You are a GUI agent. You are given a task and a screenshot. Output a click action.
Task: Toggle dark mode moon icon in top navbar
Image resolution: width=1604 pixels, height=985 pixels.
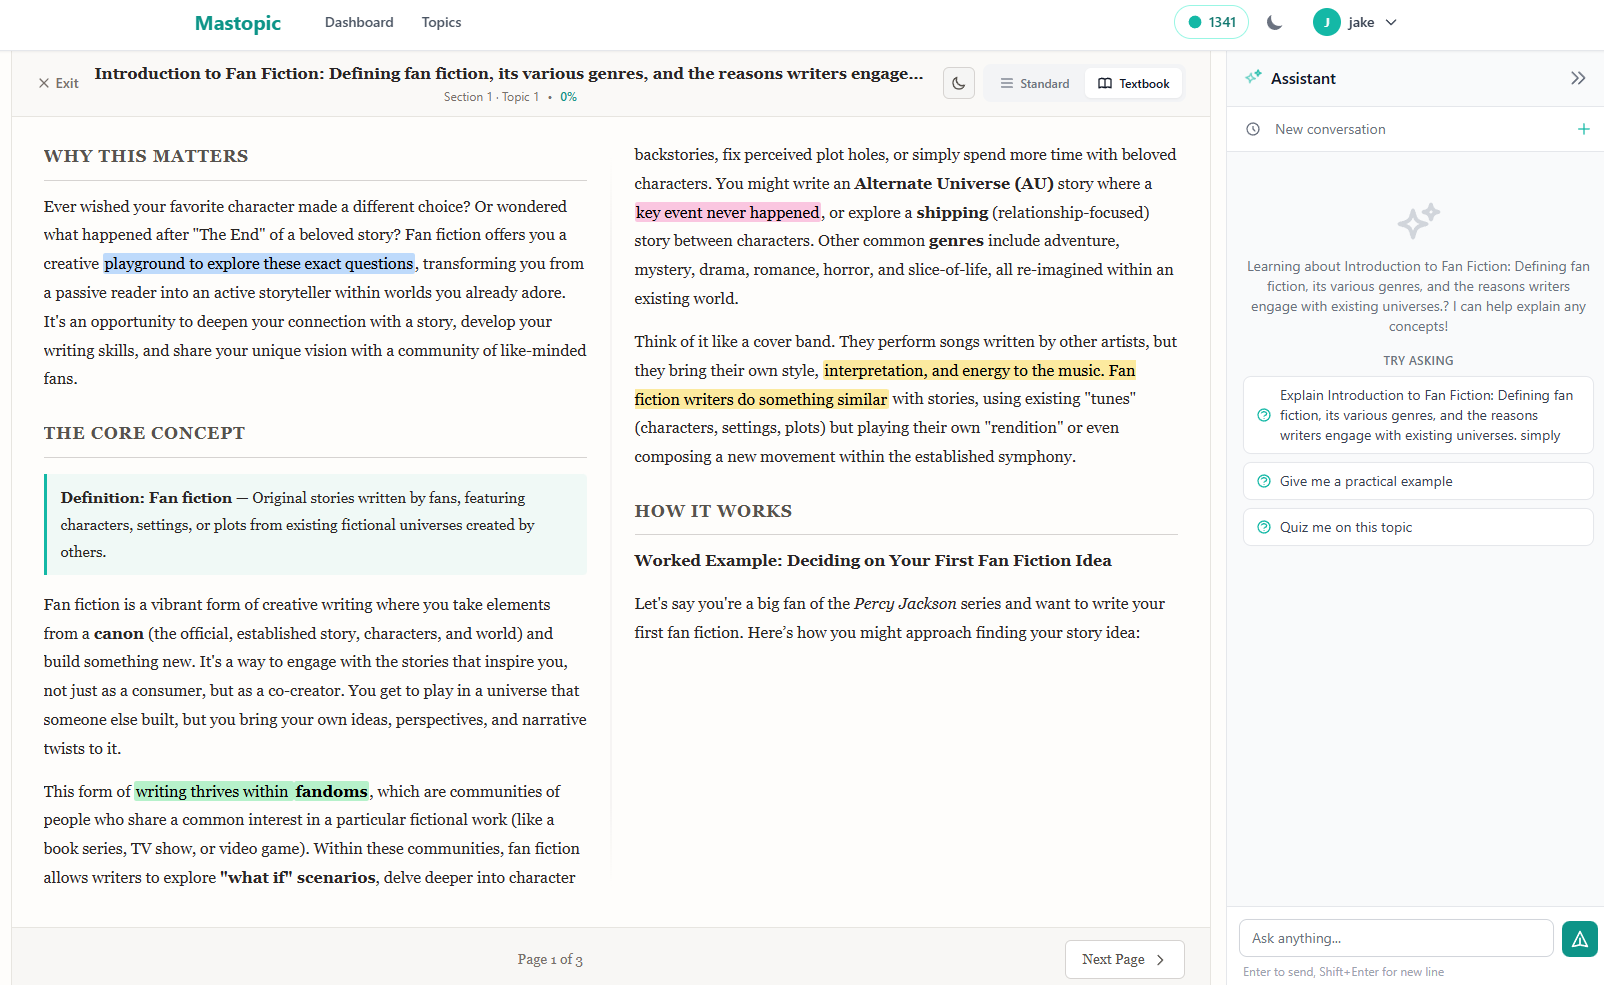pyautogui.click(x=1274, y=22)
